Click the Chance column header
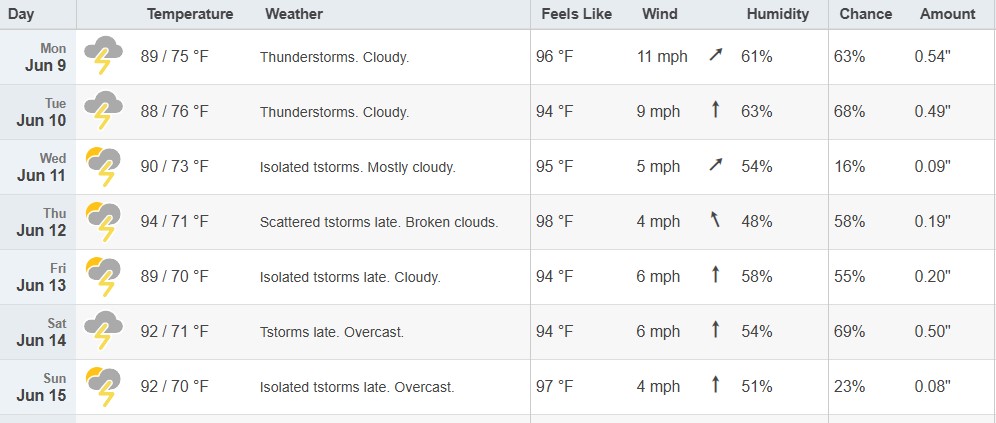 tap(866, 14)
